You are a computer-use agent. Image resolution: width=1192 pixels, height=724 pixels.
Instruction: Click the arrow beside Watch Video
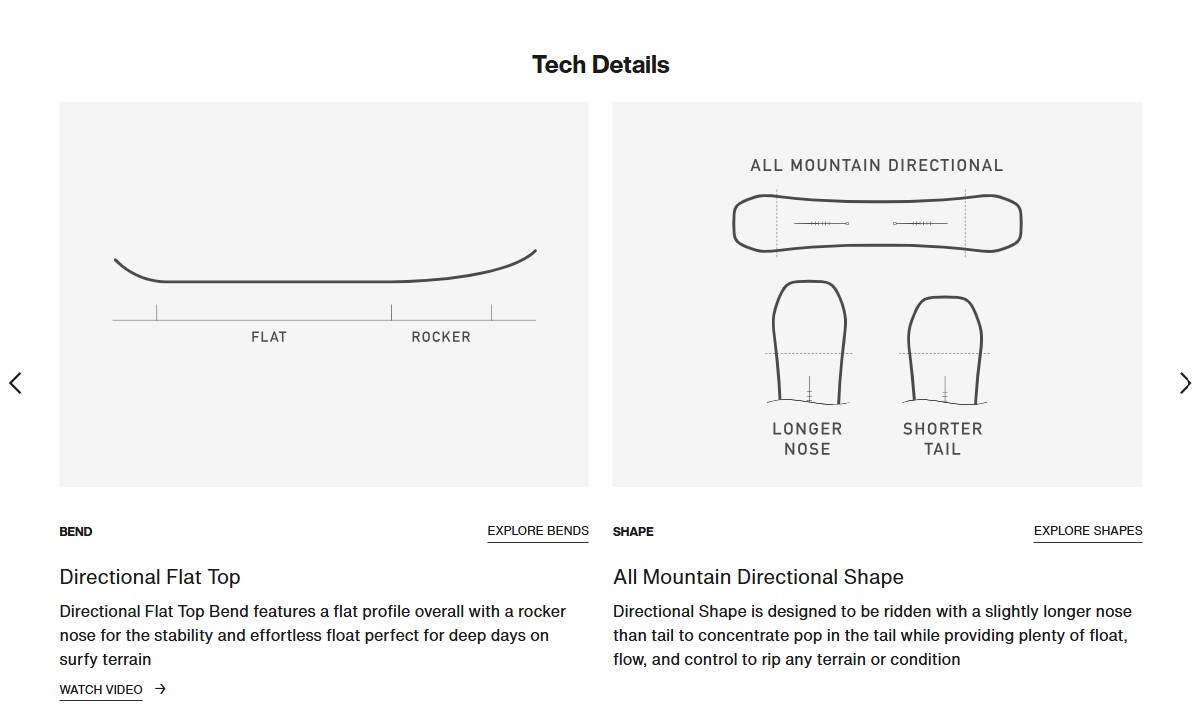tap(161, 689)
